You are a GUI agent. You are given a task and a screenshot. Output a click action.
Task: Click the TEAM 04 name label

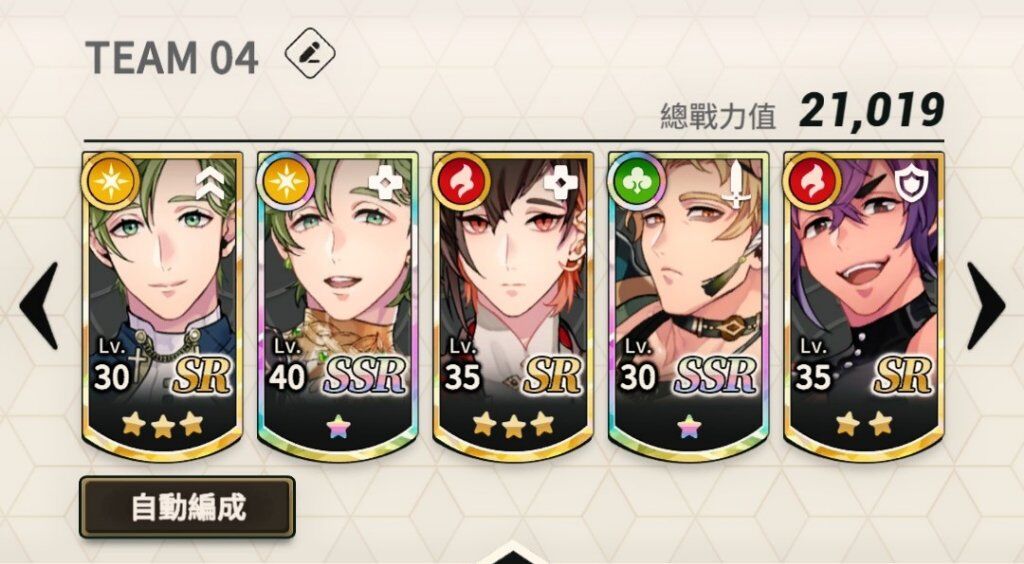point(172,57)
